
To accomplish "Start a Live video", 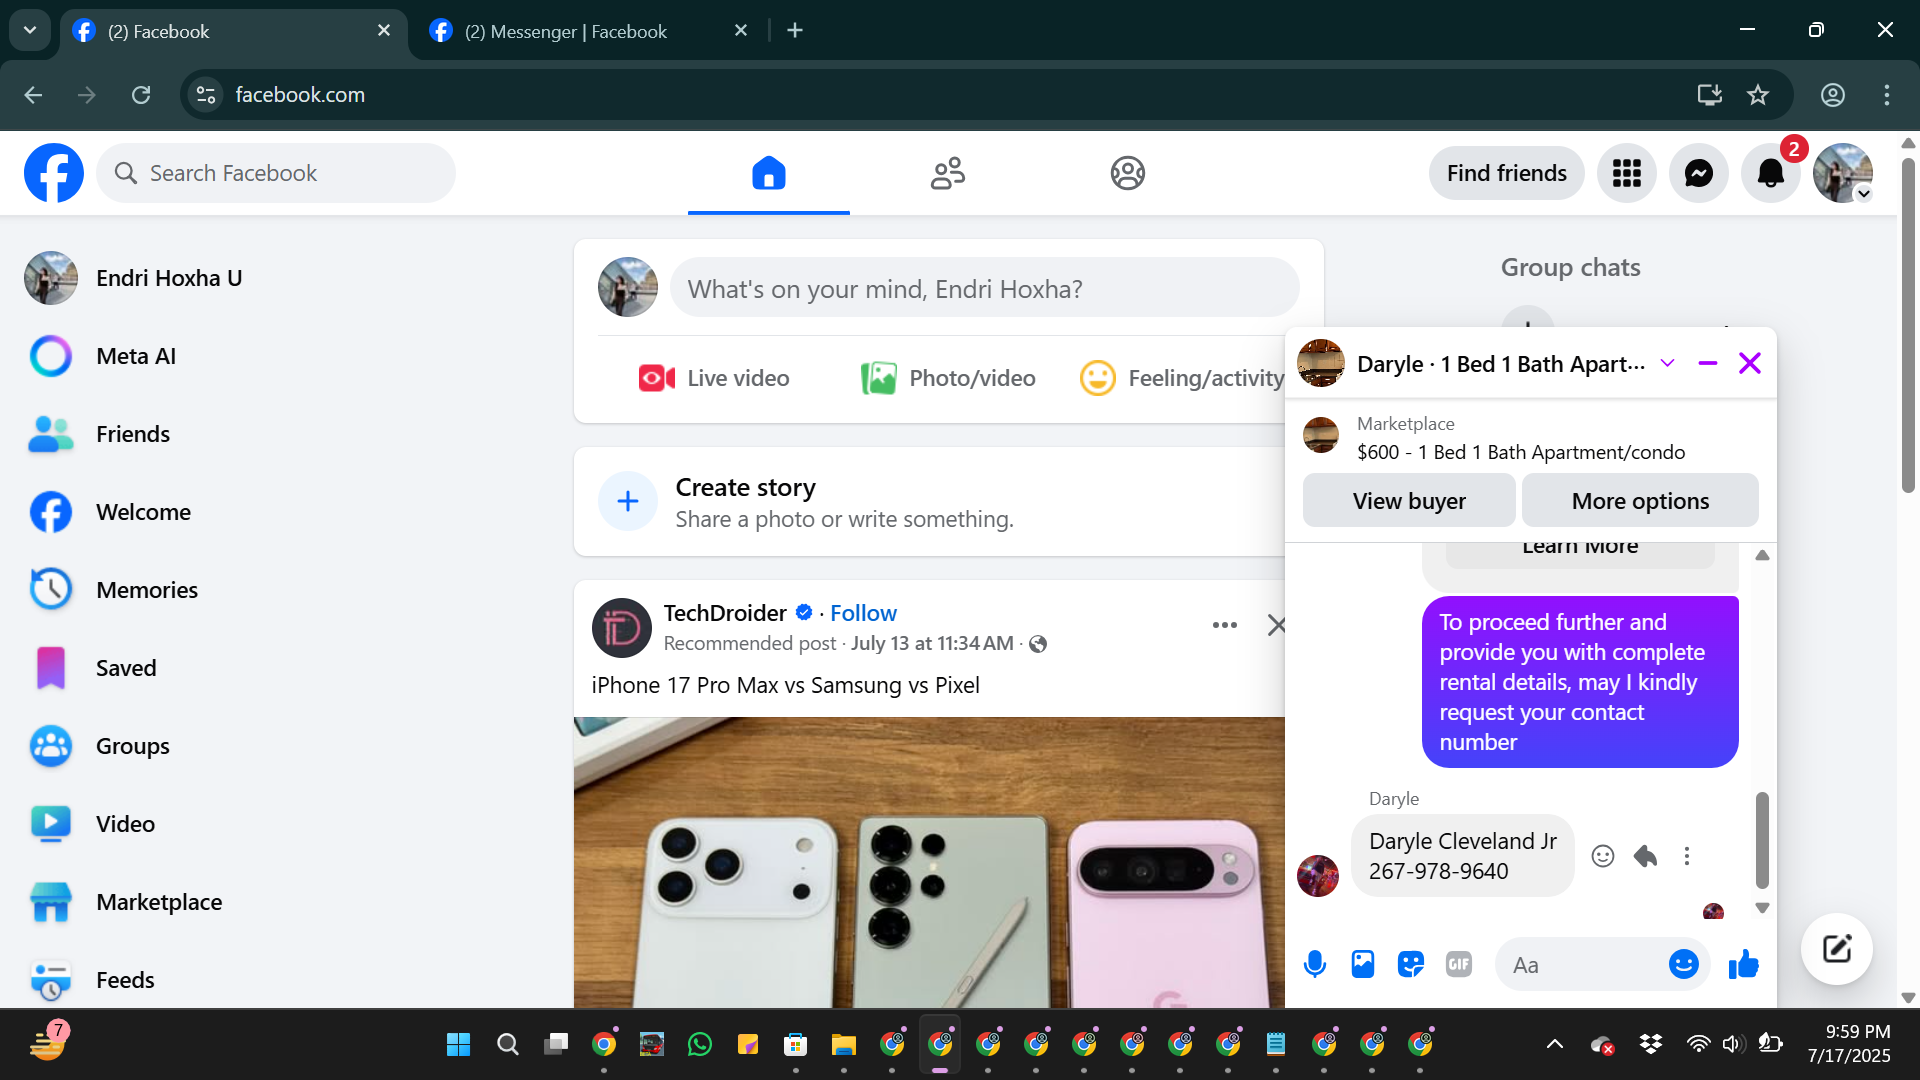I will (714, 378).
